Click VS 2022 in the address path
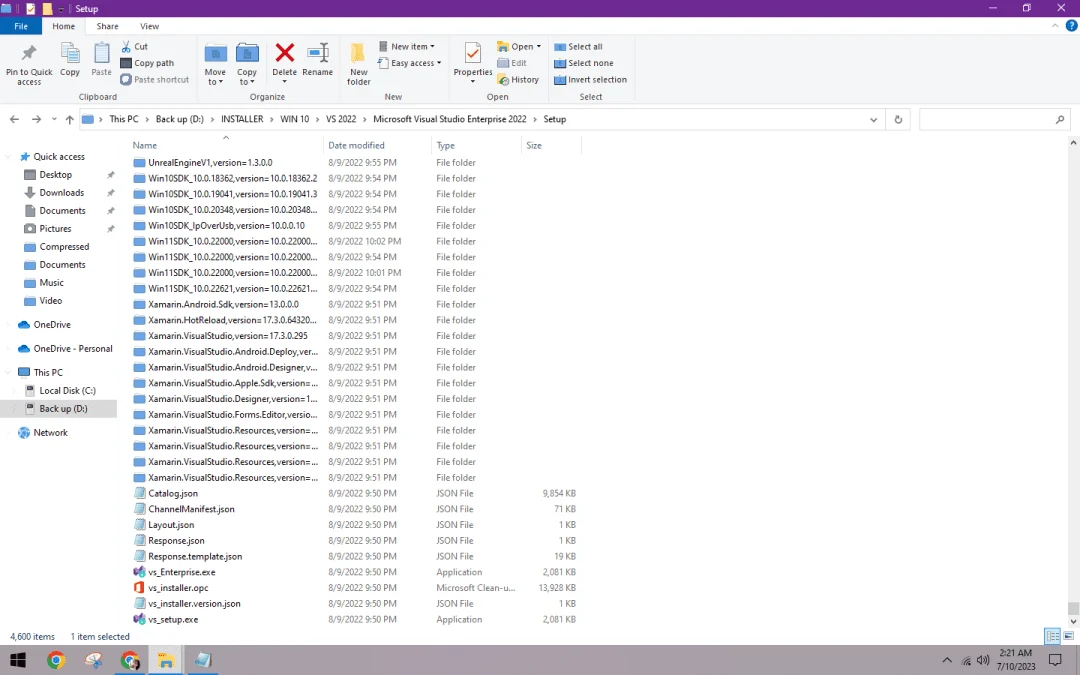Screen dimensions: 1080x675 tap(341, 119)
